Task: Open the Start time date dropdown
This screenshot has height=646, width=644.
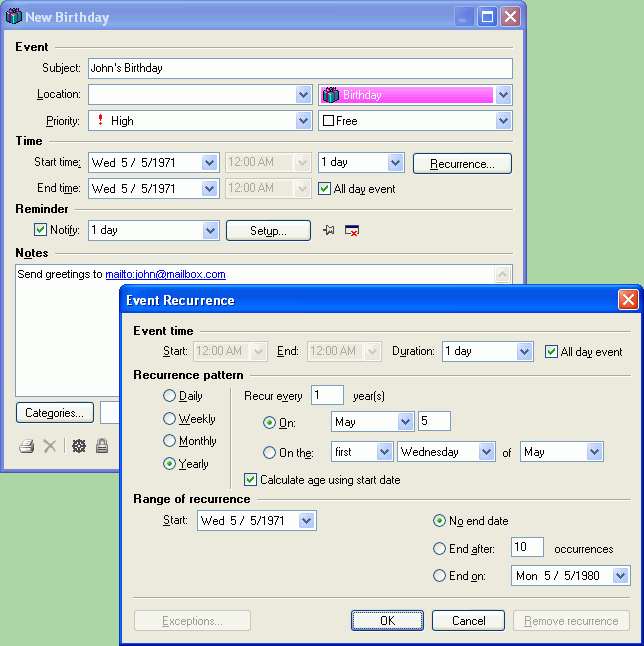Action: coord(209,163)
